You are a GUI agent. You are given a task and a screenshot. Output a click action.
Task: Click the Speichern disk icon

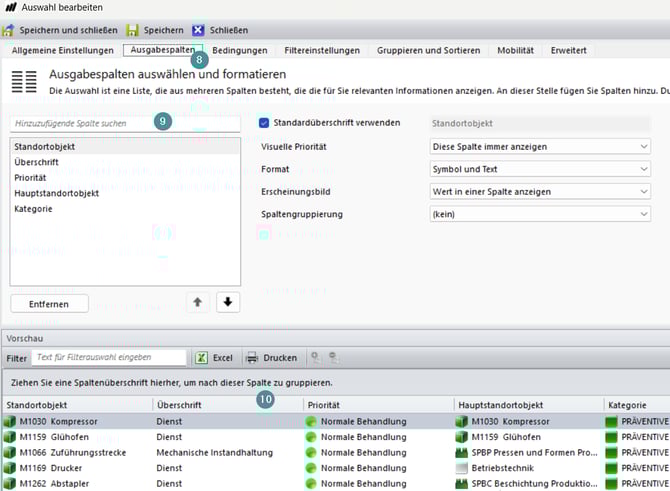pos(132,30)
